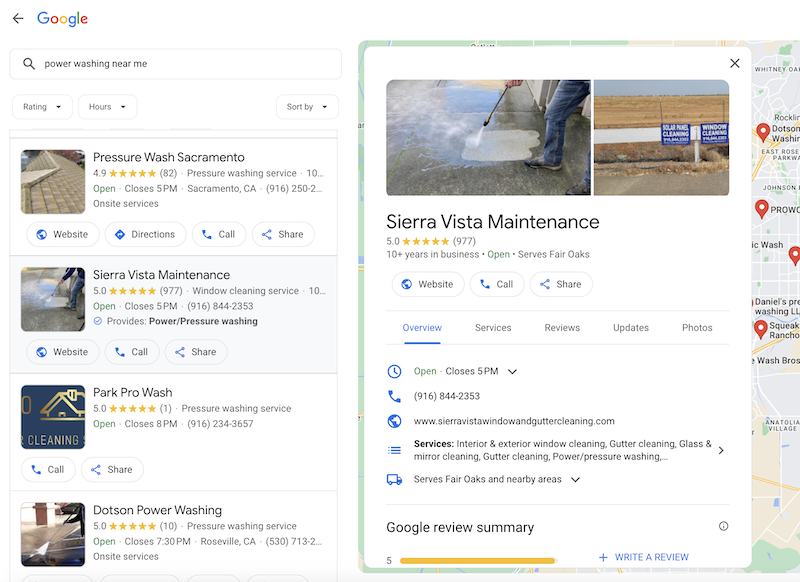The width and height of the screenshot is (800, 582).
Task: Close the Sierra Vista Maintenance detail panel
Action: pos(735,63)
